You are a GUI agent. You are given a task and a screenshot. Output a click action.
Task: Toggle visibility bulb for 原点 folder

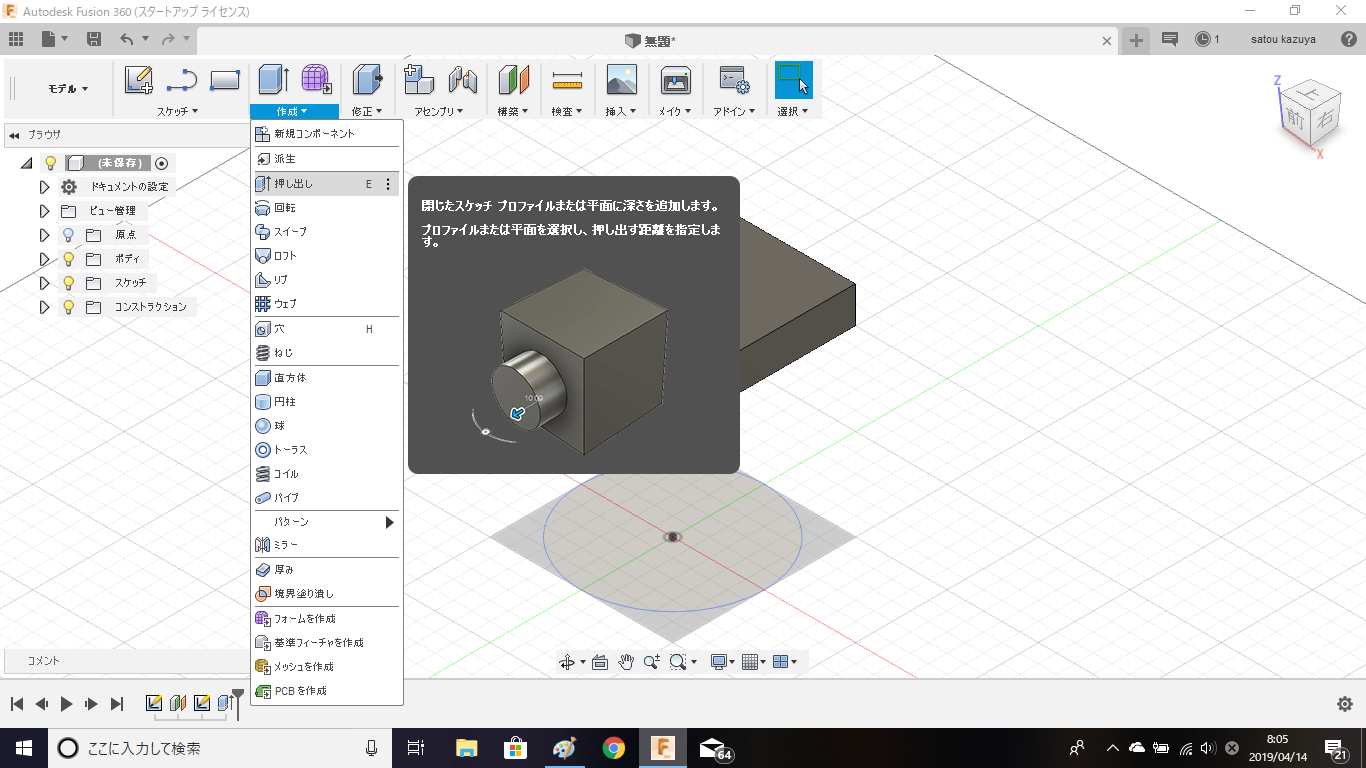(69, 235)
